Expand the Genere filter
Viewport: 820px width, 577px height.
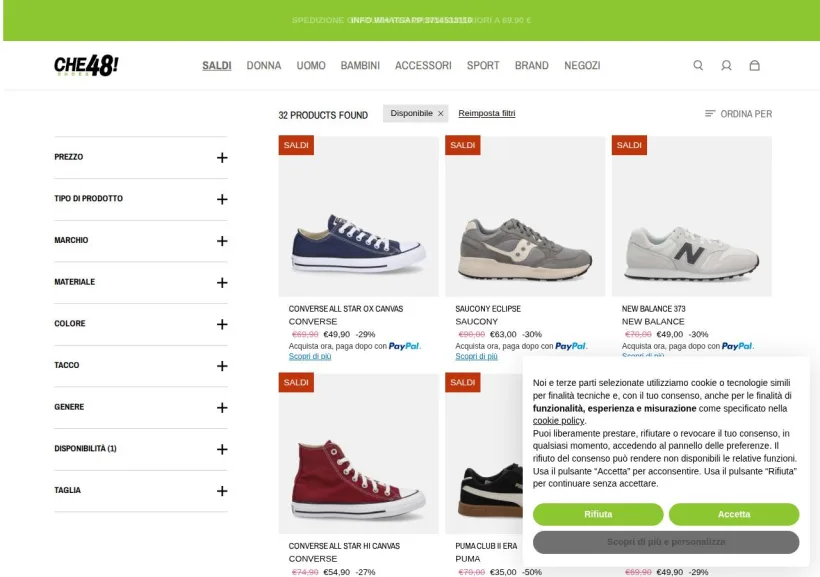coord(141,408)
